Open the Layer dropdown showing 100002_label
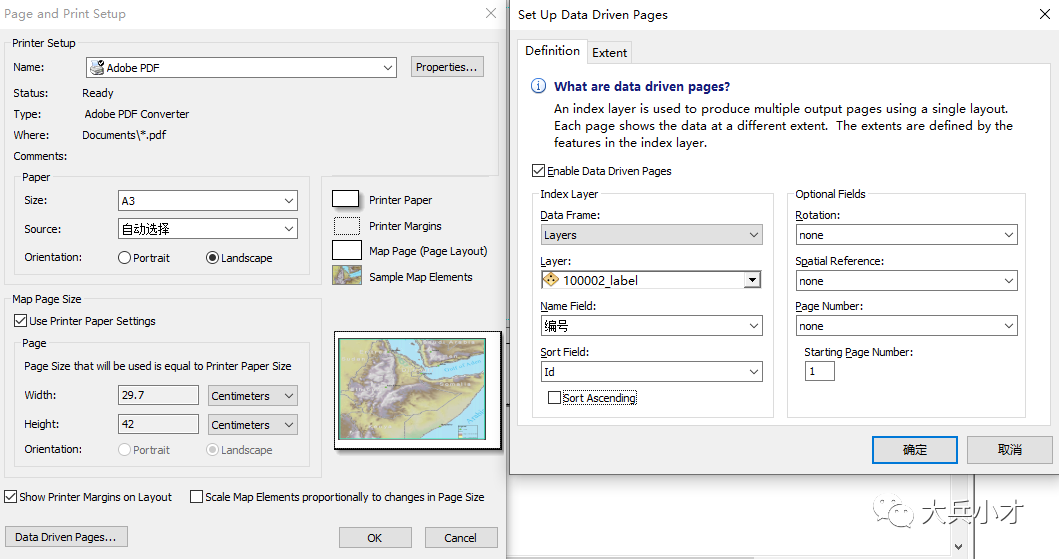 click(752, 280)
